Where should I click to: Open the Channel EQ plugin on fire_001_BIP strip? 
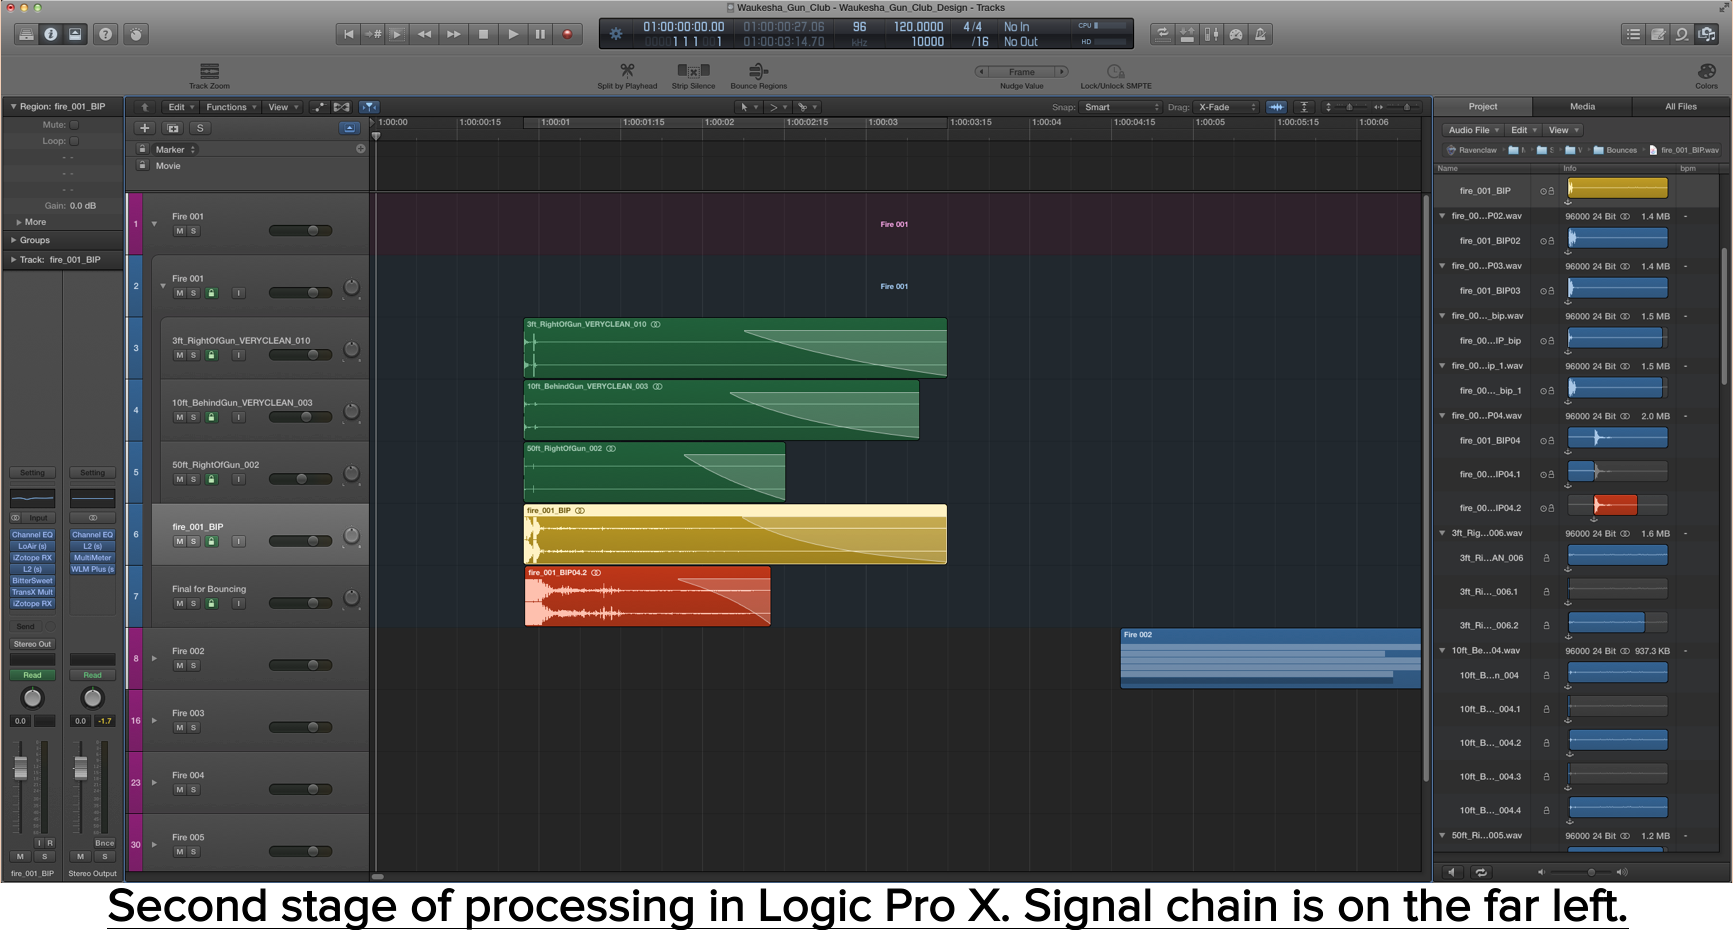(x=33, y=534)
